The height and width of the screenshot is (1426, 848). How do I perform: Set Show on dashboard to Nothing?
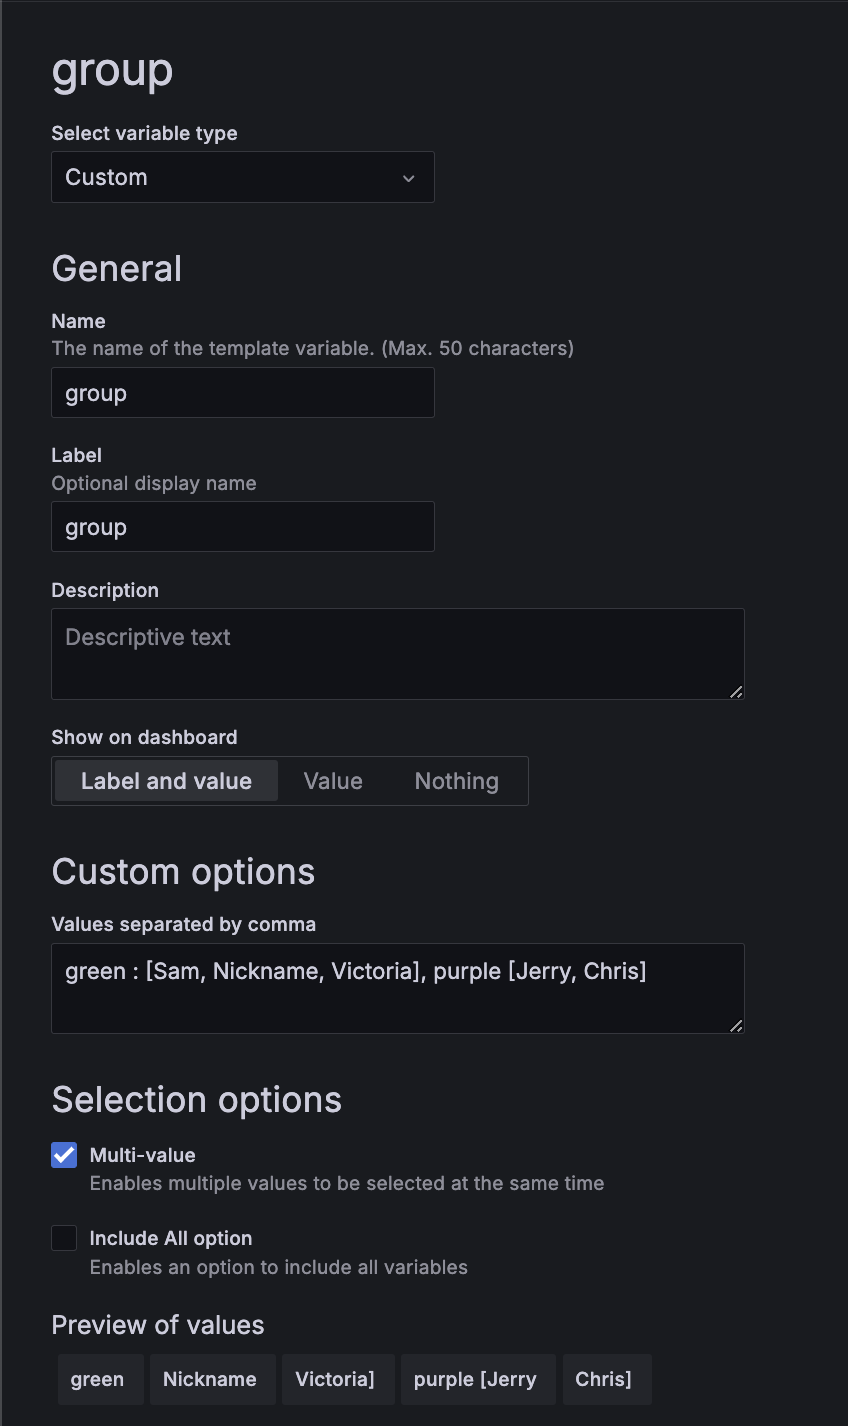[x=456, y=781]
